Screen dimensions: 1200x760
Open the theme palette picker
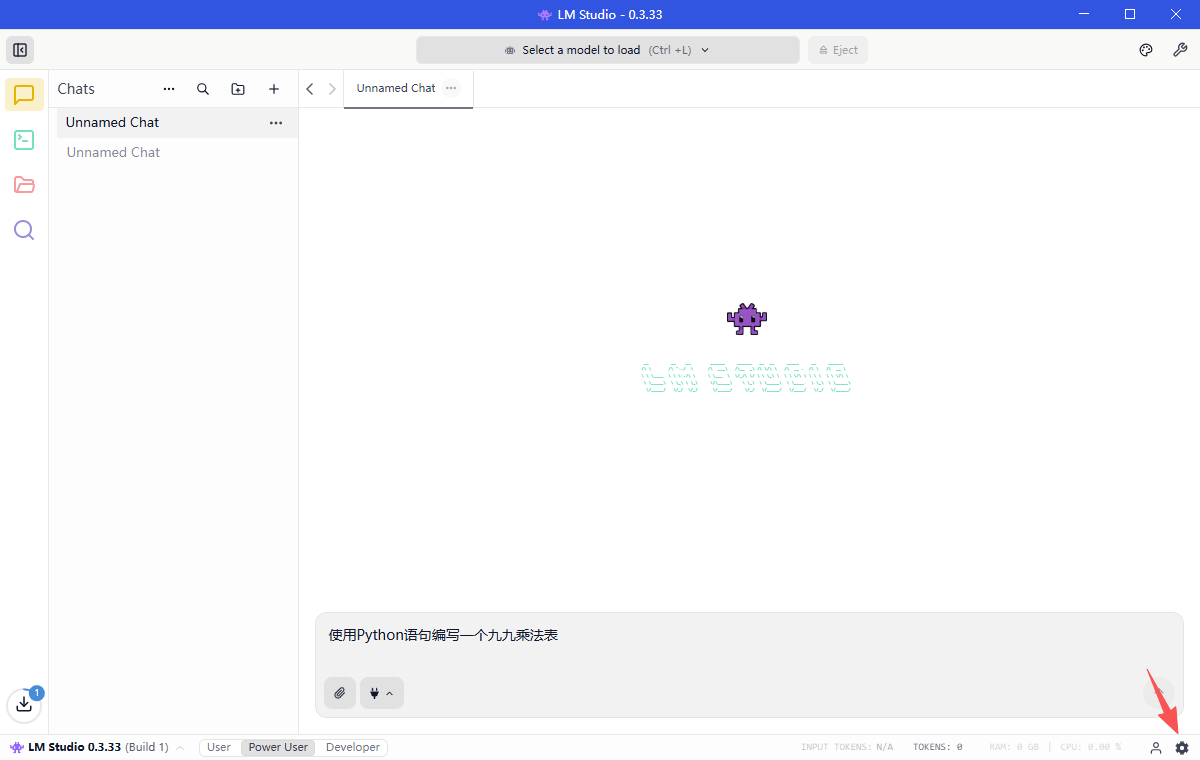click(1145, 49)
